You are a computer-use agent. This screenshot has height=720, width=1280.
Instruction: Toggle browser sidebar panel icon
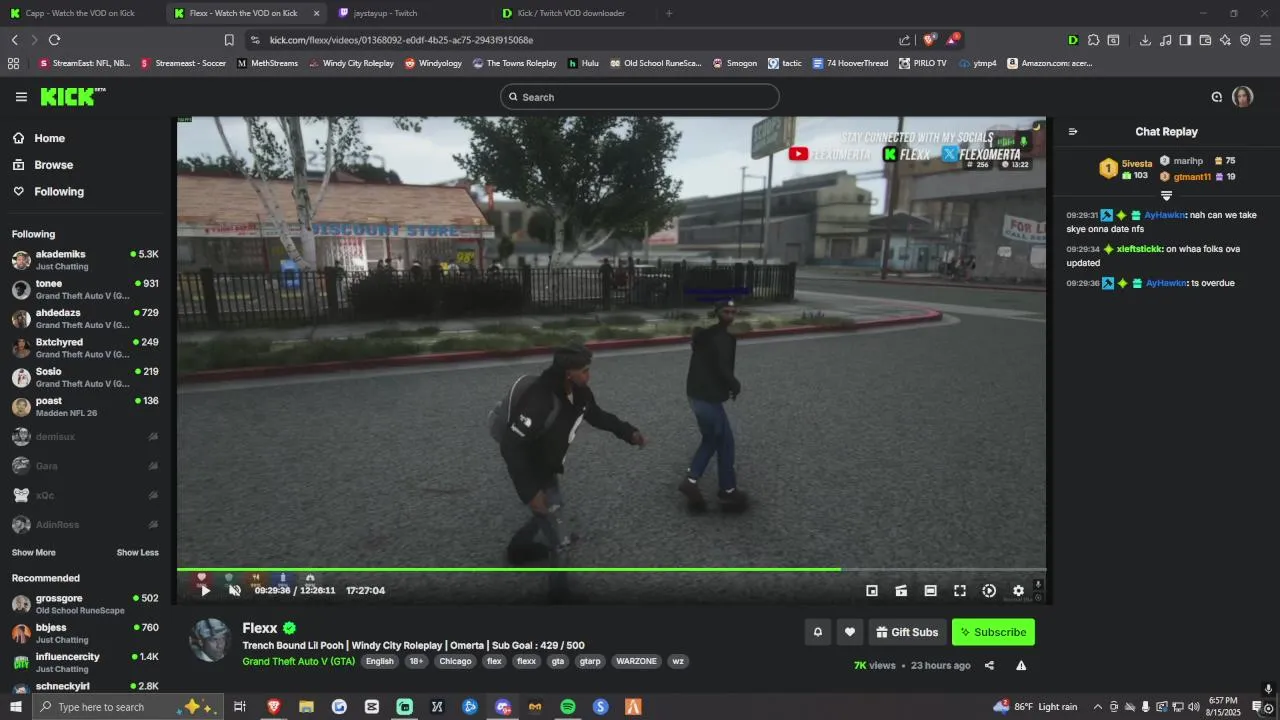(x=1185, y=40)
